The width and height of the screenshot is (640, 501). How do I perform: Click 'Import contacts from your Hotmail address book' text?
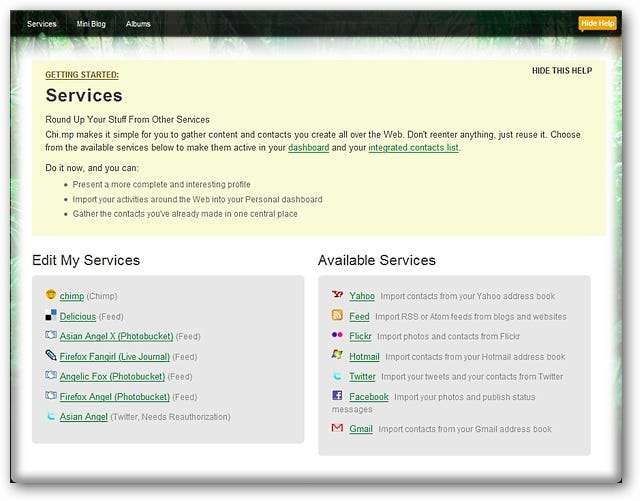pos(476,357)
